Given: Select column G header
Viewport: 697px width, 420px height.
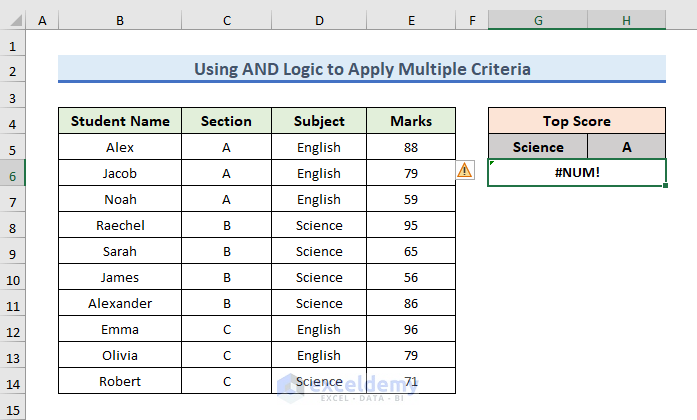Looking at the screenshot, I should (x=538, y=20).
